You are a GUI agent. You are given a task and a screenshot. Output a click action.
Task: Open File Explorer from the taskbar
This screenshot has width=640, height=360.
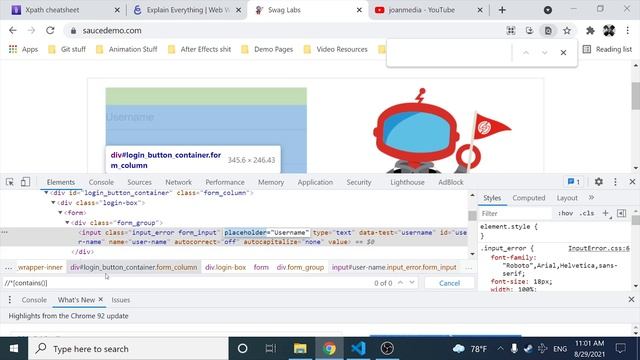[300, 349]
